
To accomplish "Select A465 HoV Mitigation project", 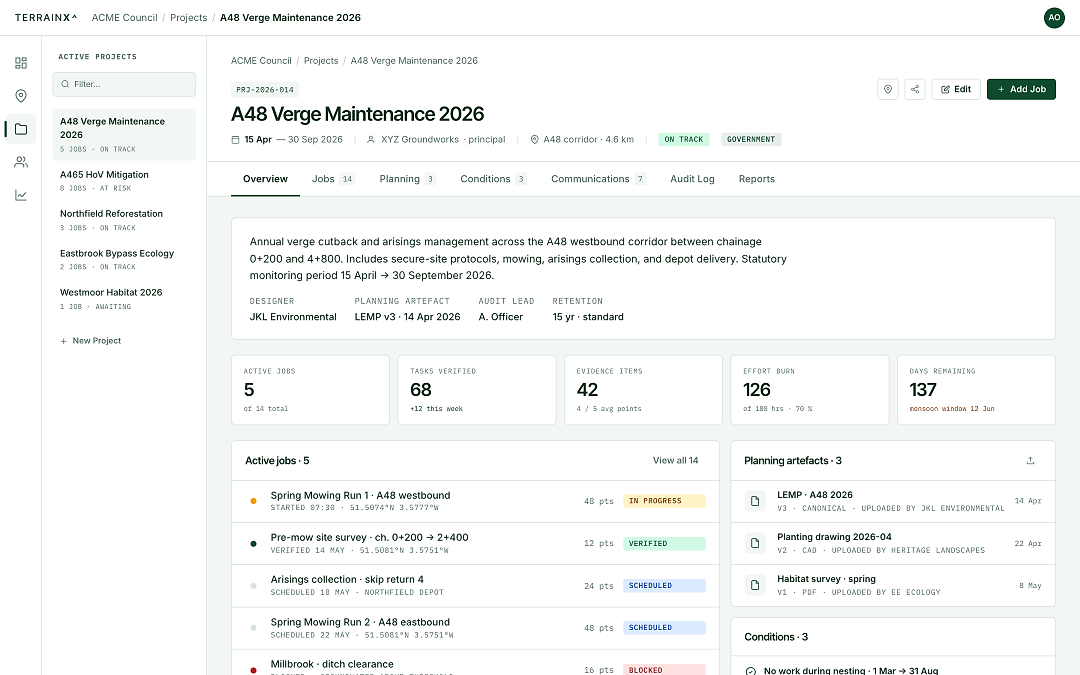I will [124, 180].
